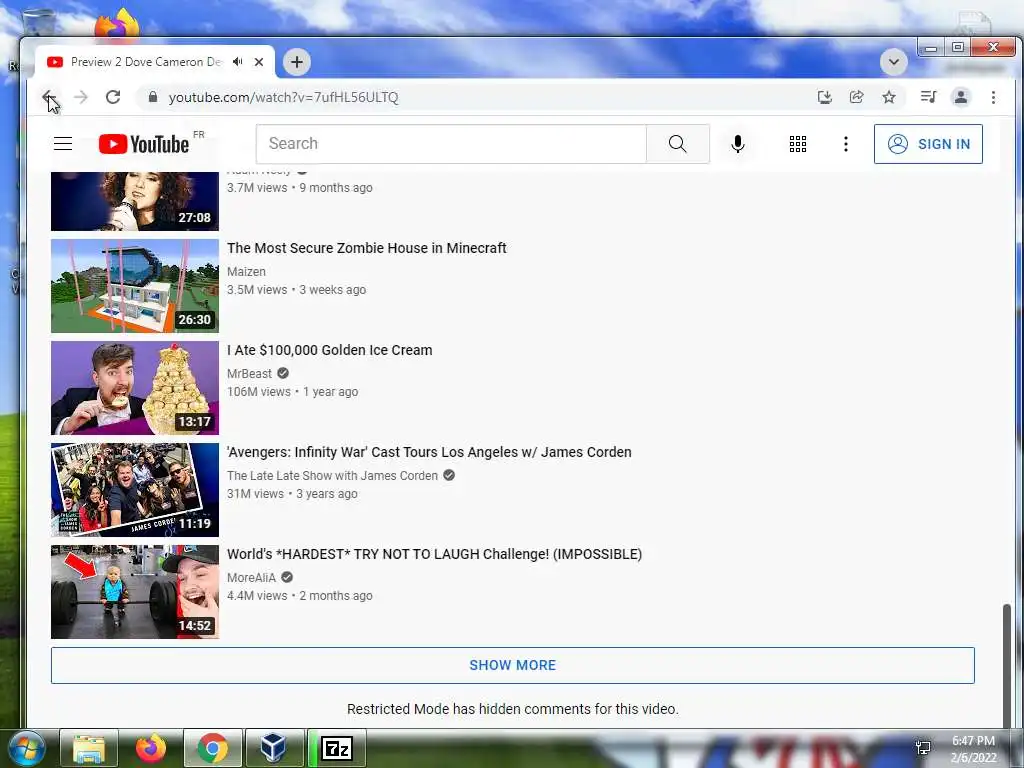Open the Avengers Infinity War cast thumbnail
The width and height of the screenshot is (1024, 768).
[x=135, y=490]
